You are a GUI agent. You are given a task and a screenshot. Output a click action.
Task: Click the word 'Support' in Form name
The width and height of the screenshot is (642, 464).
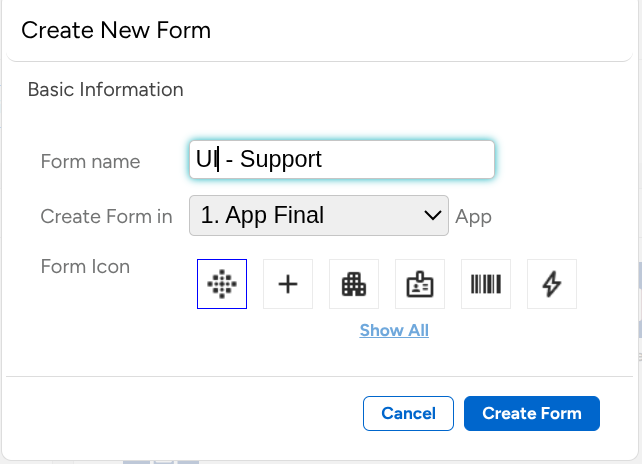tap(281, 159)
